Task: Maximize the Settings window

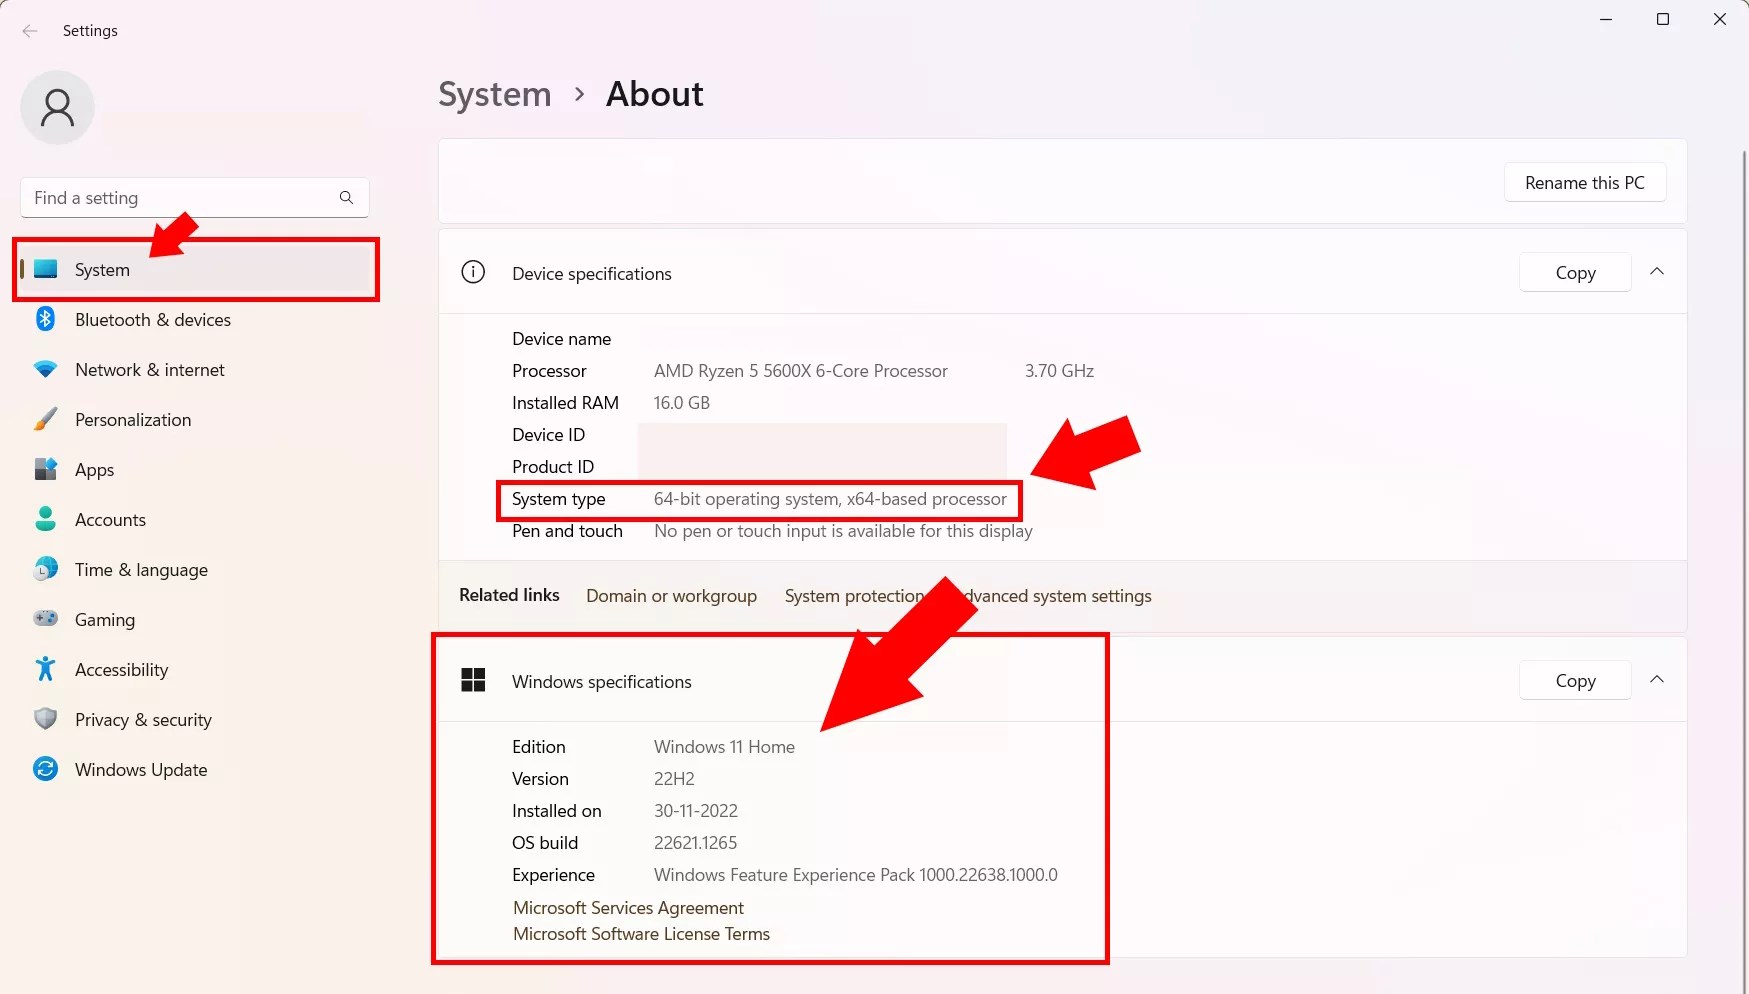Action: 1663,19
